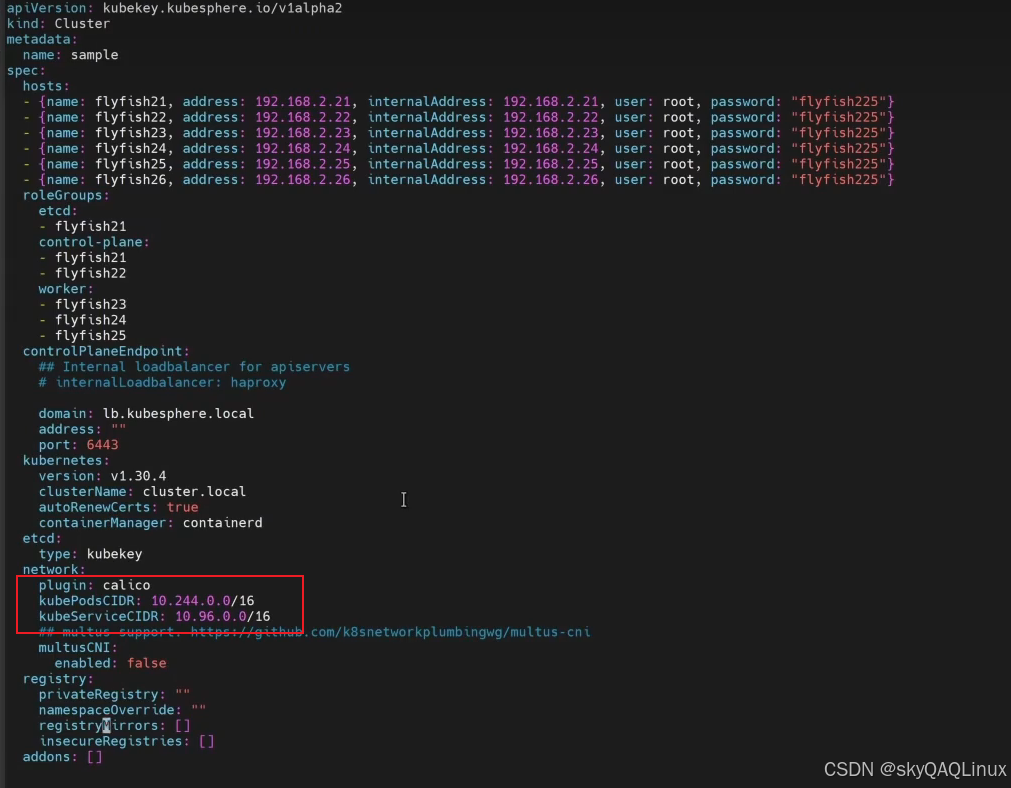Viewport: 1011px width, 788px height.
Task: Click kubeServiceCIDR value 10.96.0.0/16
Action: coord(222,616)
